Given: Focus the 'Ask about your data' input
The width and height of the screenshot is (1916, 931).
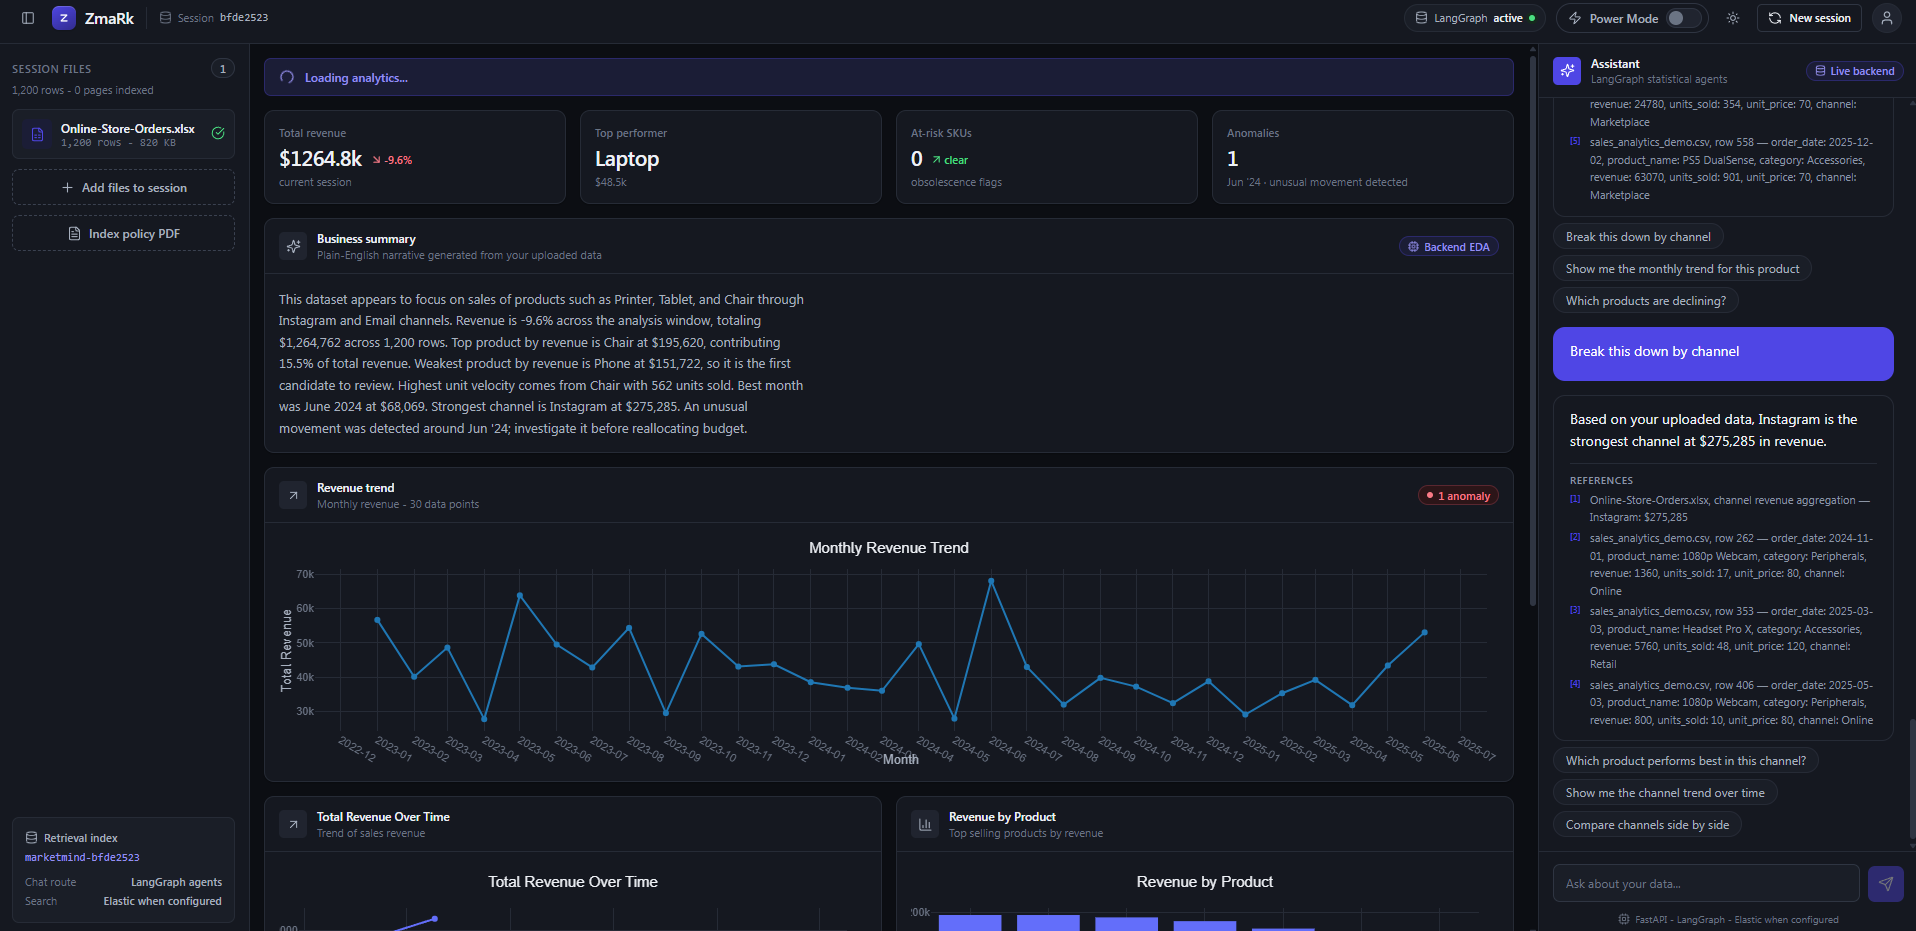Looking at the screenshot, I should 1706,884.
